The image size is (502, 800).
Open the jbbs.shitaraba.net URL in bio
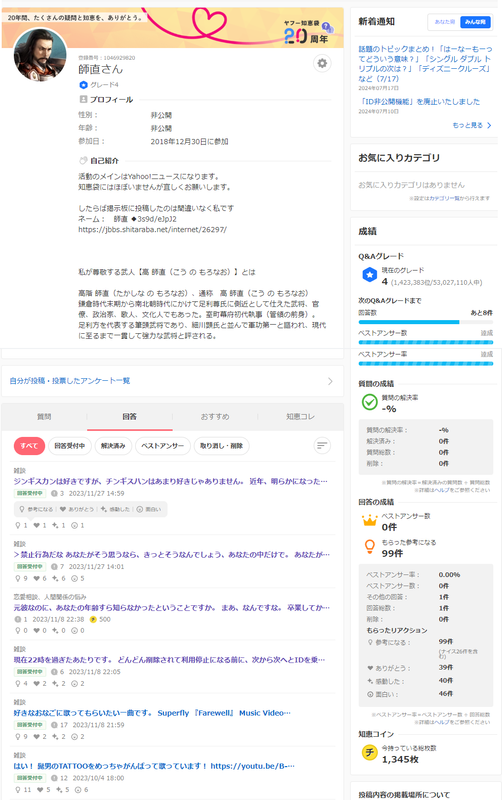[153, 230]
